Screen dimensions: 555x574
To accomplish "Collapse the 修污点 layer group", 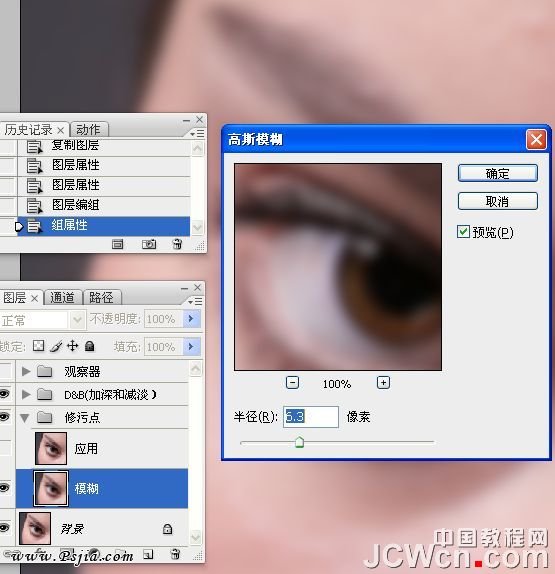I will tap(25, 418).
